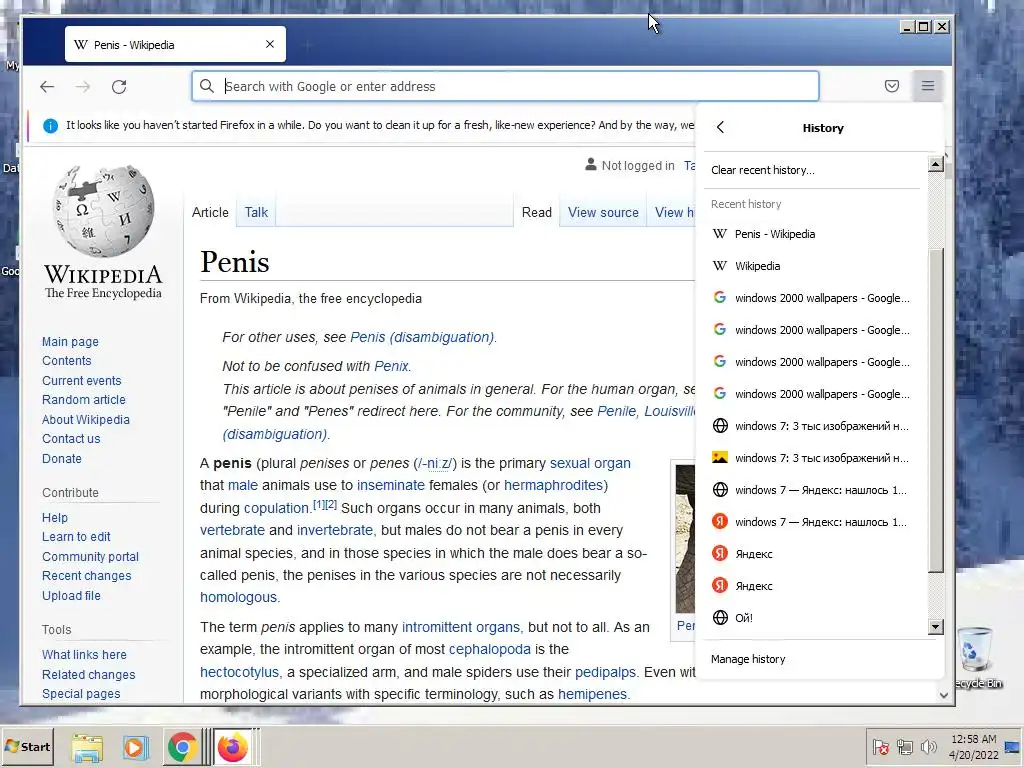Click the not-logged-in user icon
The width and height of the screenshot is (1024, 768).
(590, 165)
